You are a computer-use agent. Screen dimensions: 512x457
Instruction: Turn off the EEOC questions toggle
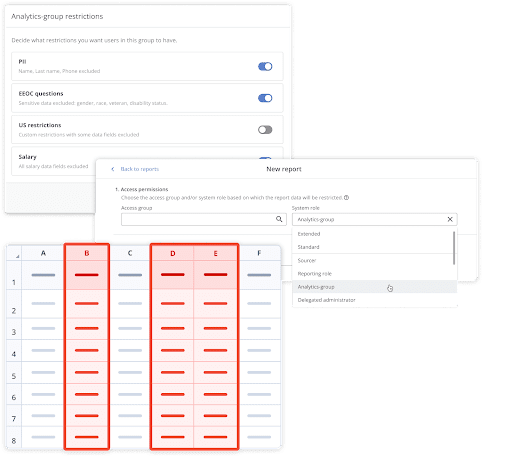[265, 98]
